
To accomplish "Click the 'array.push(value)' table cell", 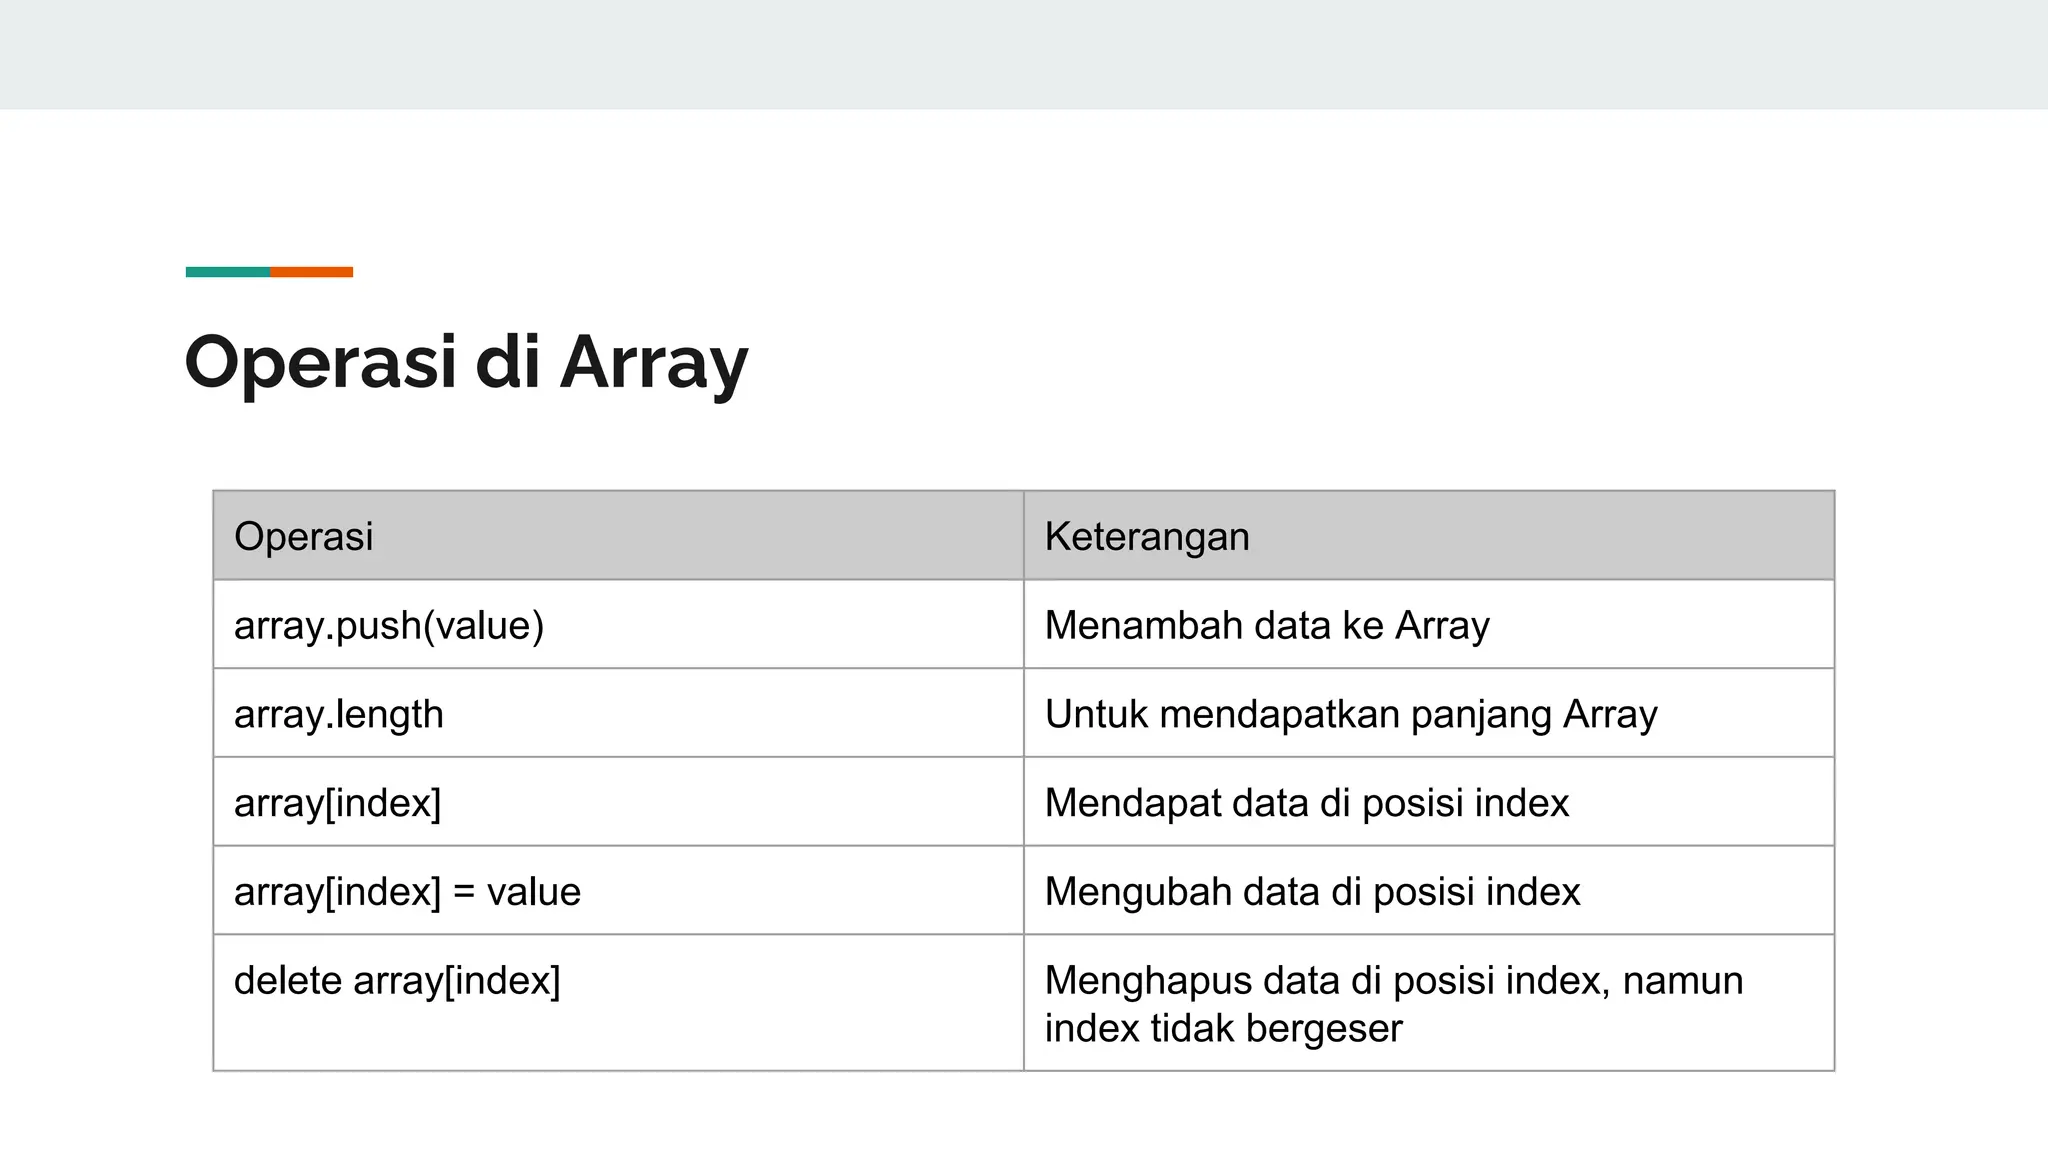I will click(x=618, y=624).
